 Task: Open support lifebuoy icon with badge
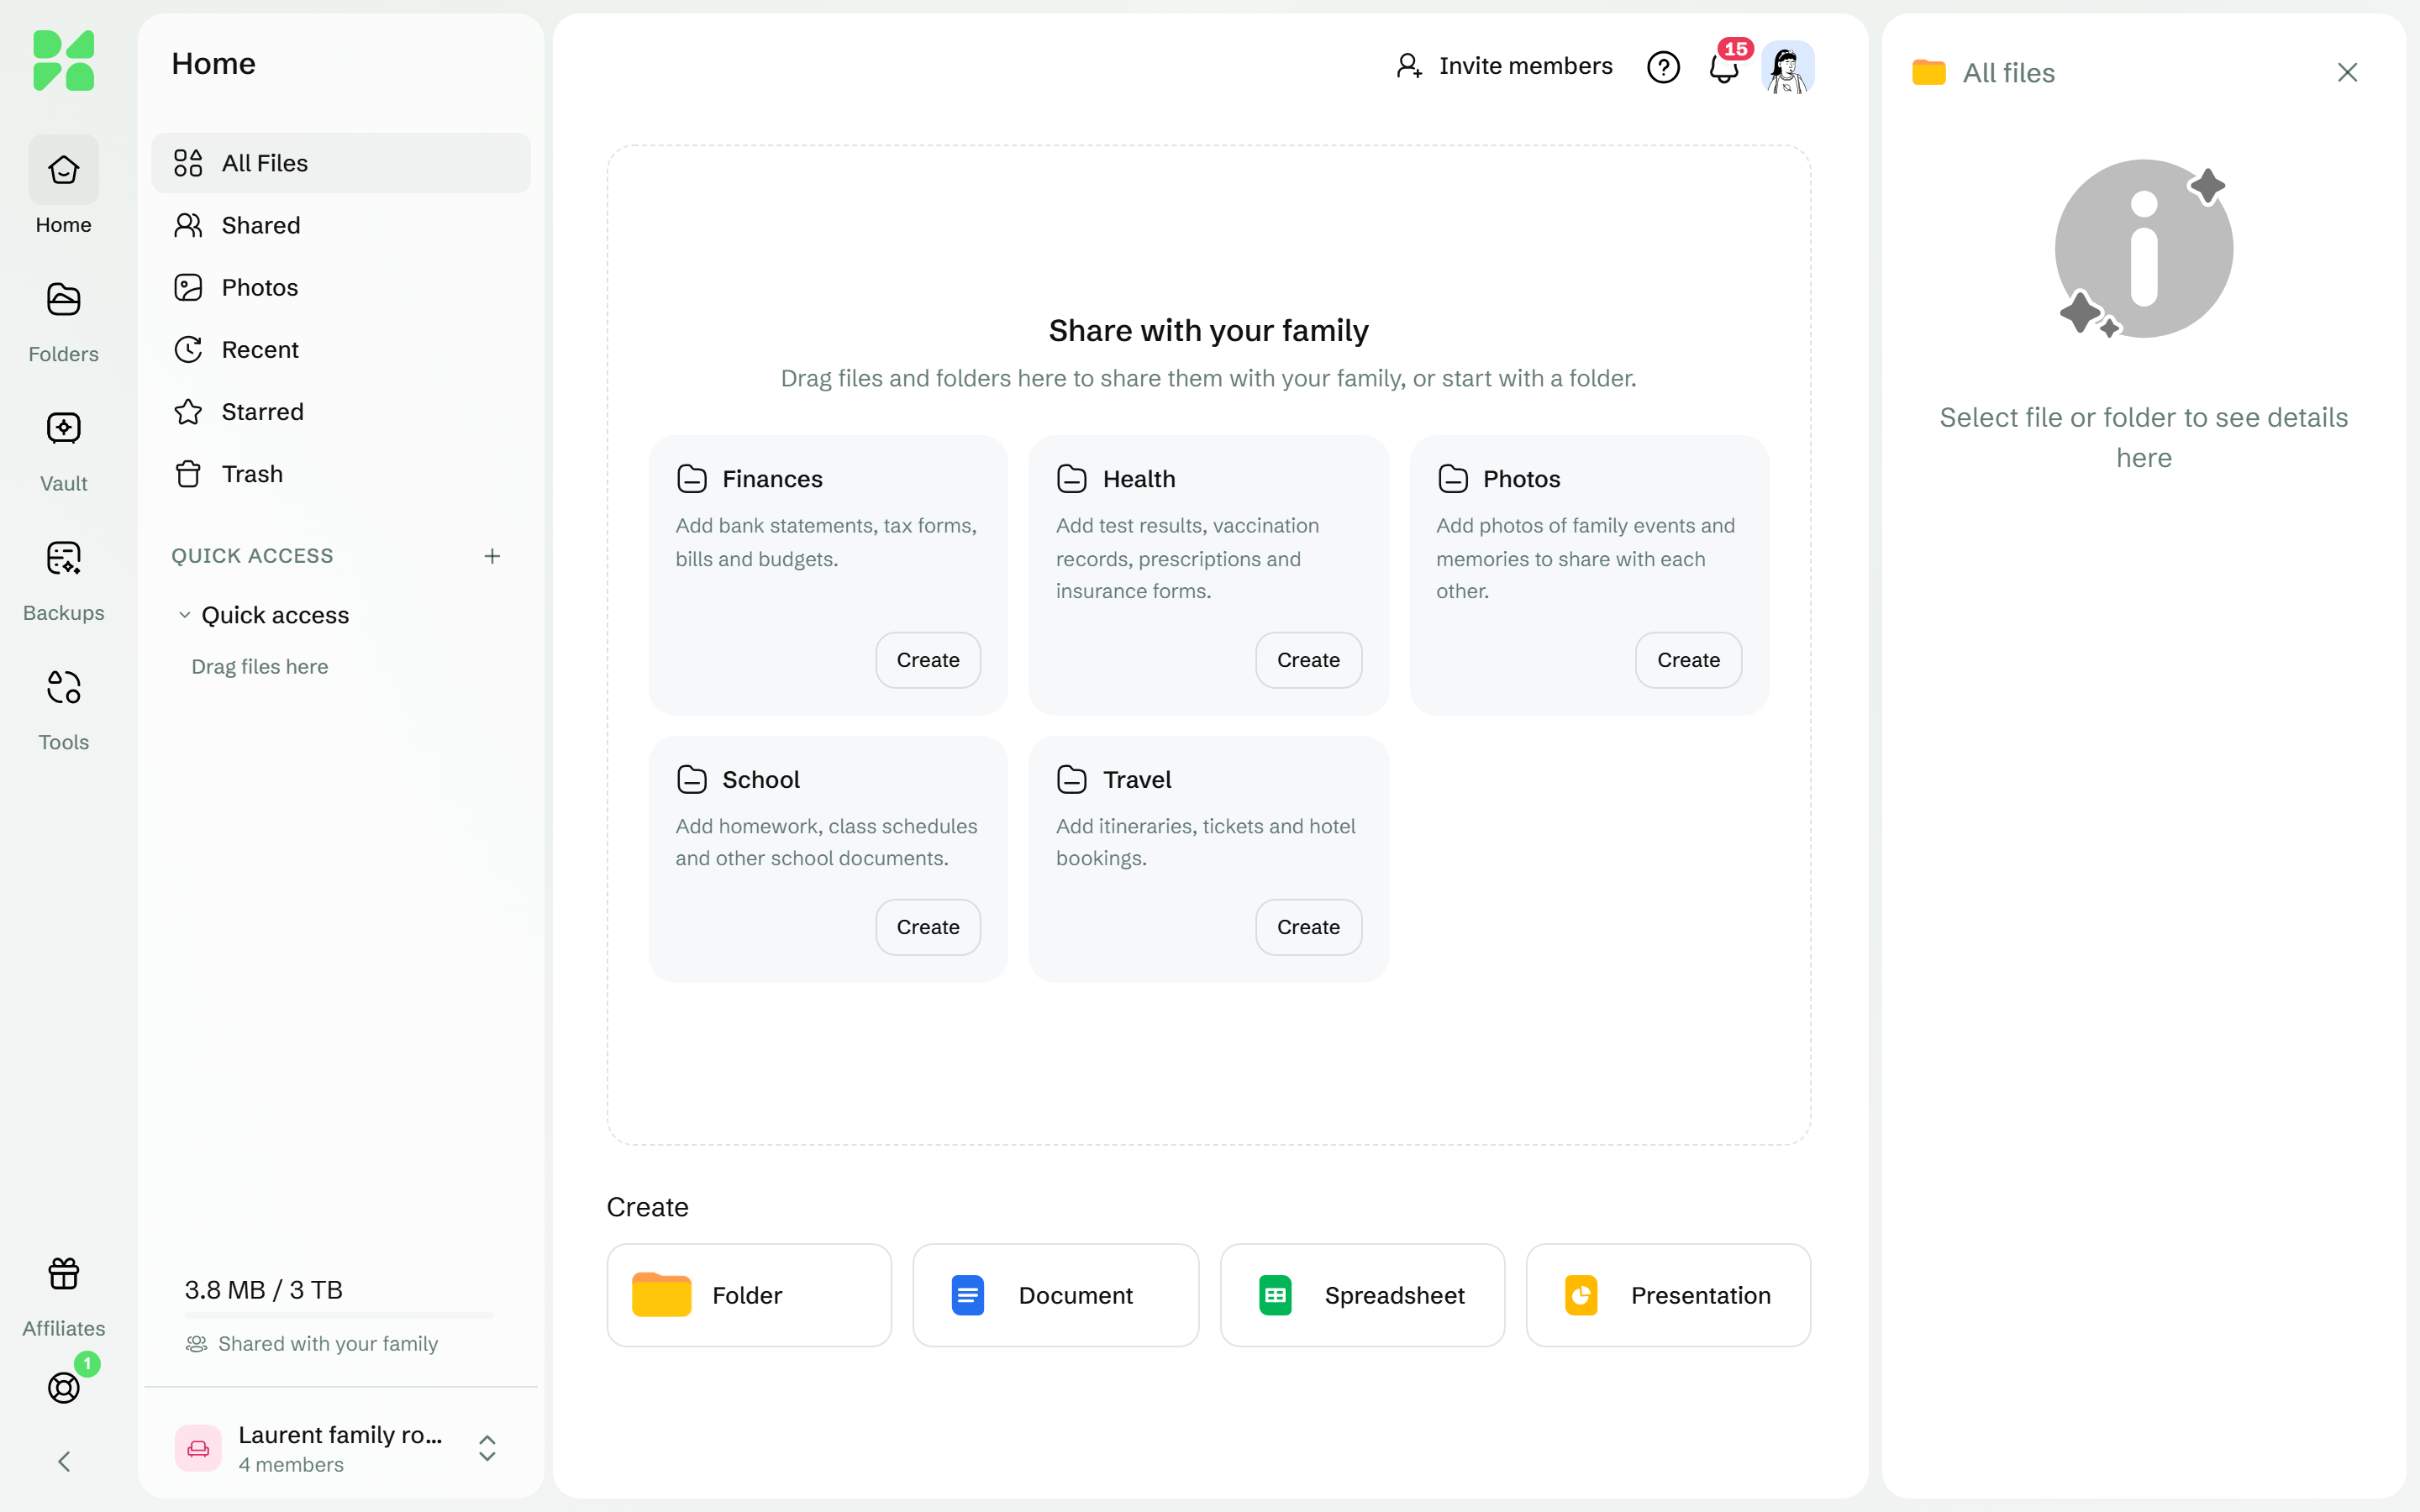(64, 1387)
